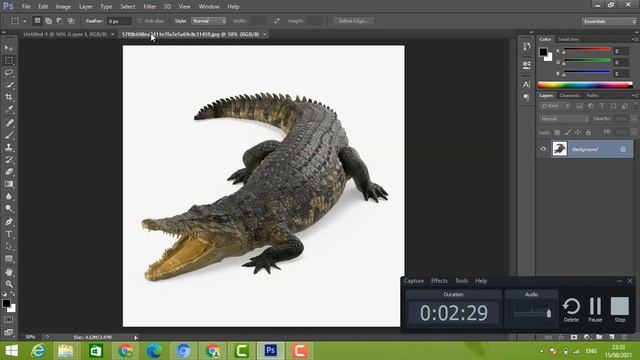Select the History Brush tool

coord(9,159)
